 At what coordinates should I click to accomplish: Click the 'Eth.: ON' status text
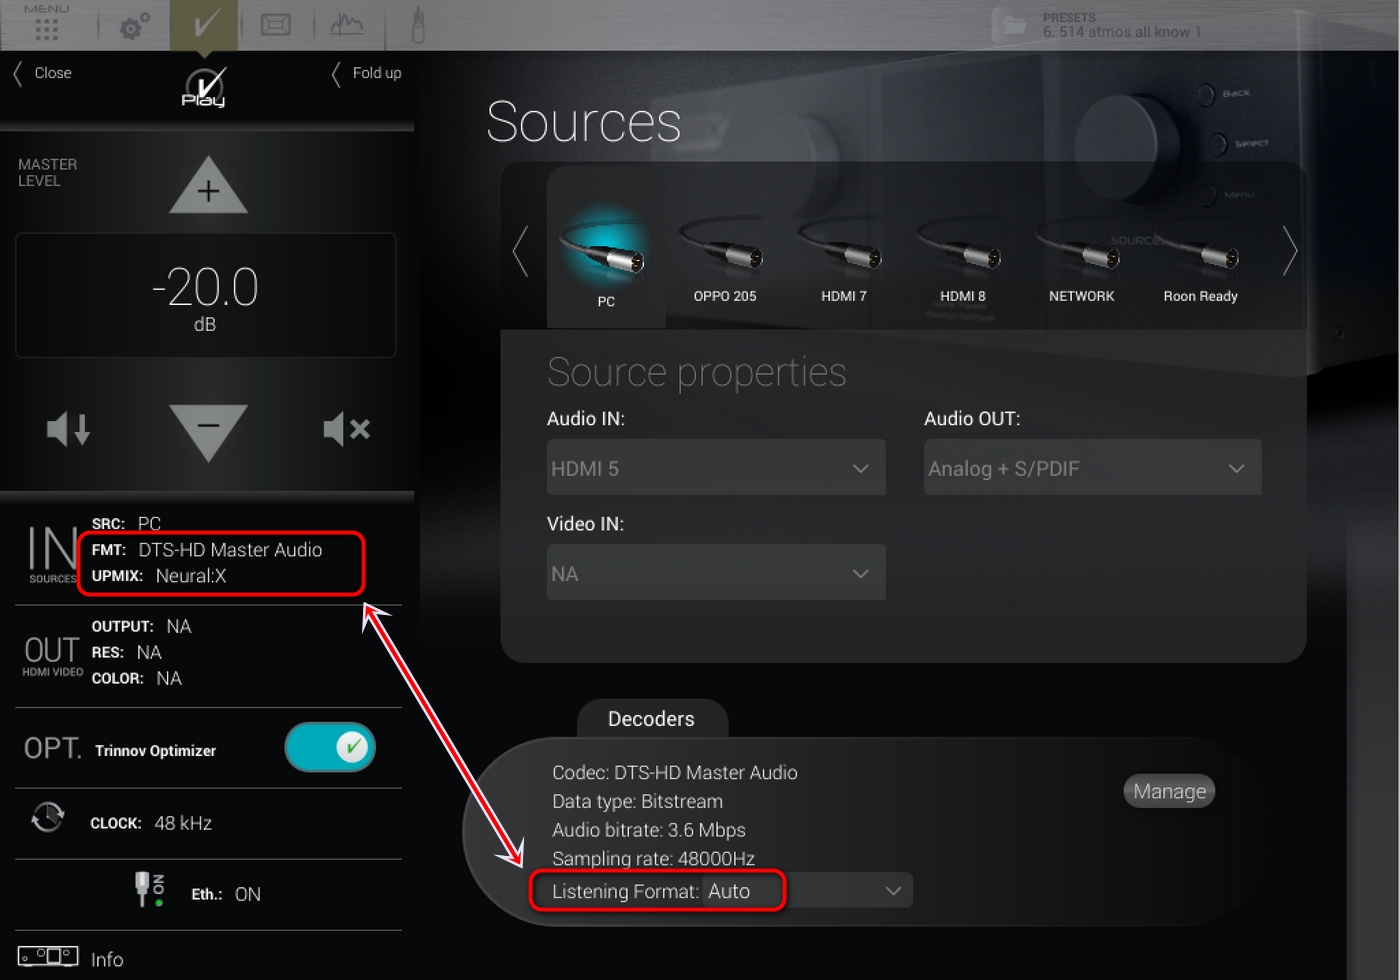click(226, 895)
